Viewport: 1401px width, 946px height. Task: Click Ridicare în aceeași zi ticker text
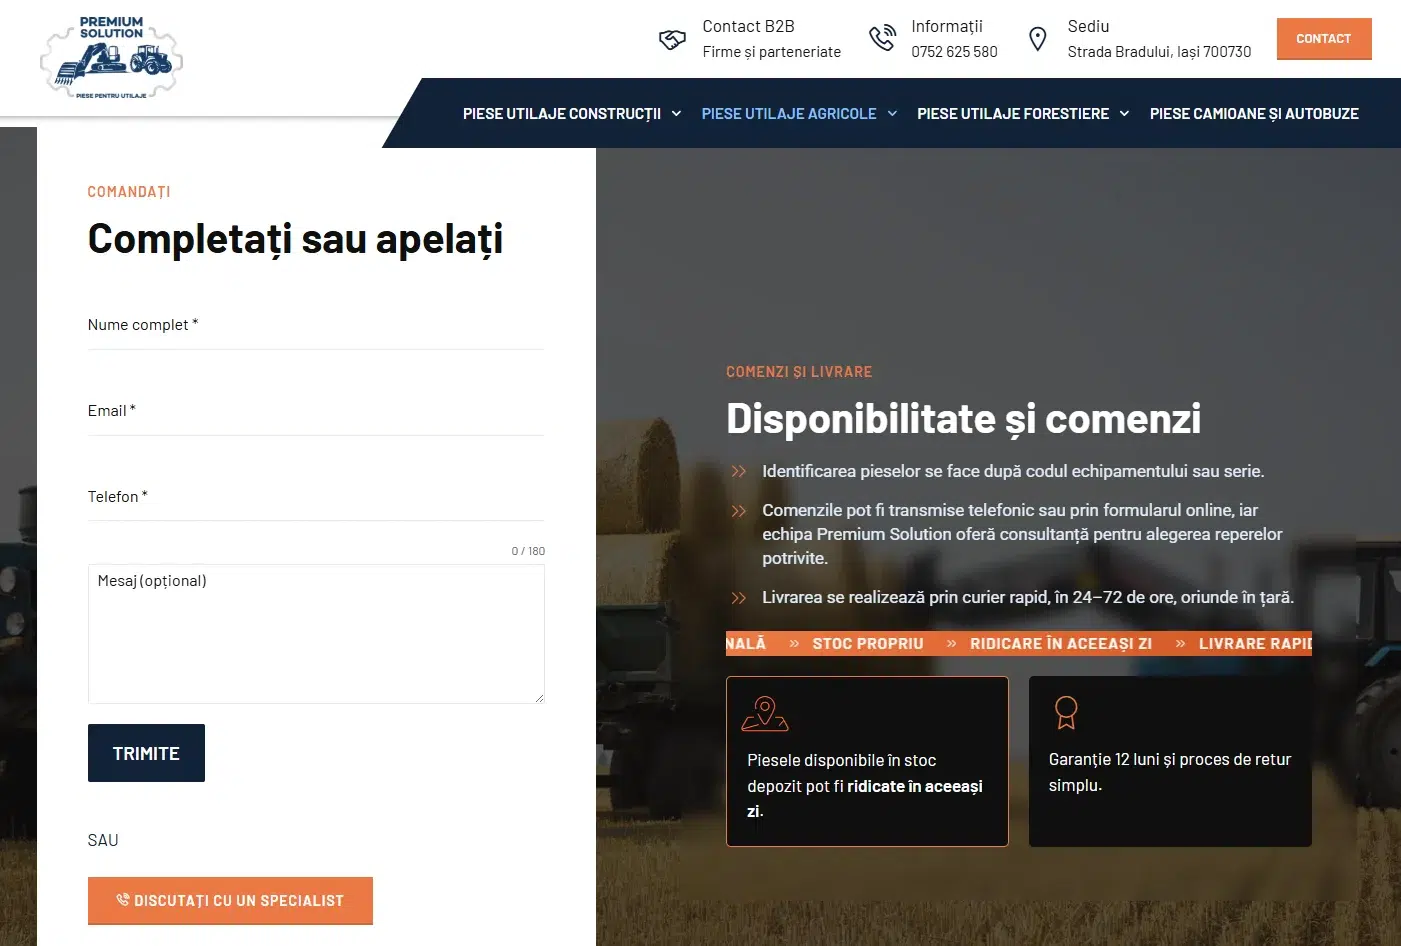pyautogui.click(x=1061, y=644)
